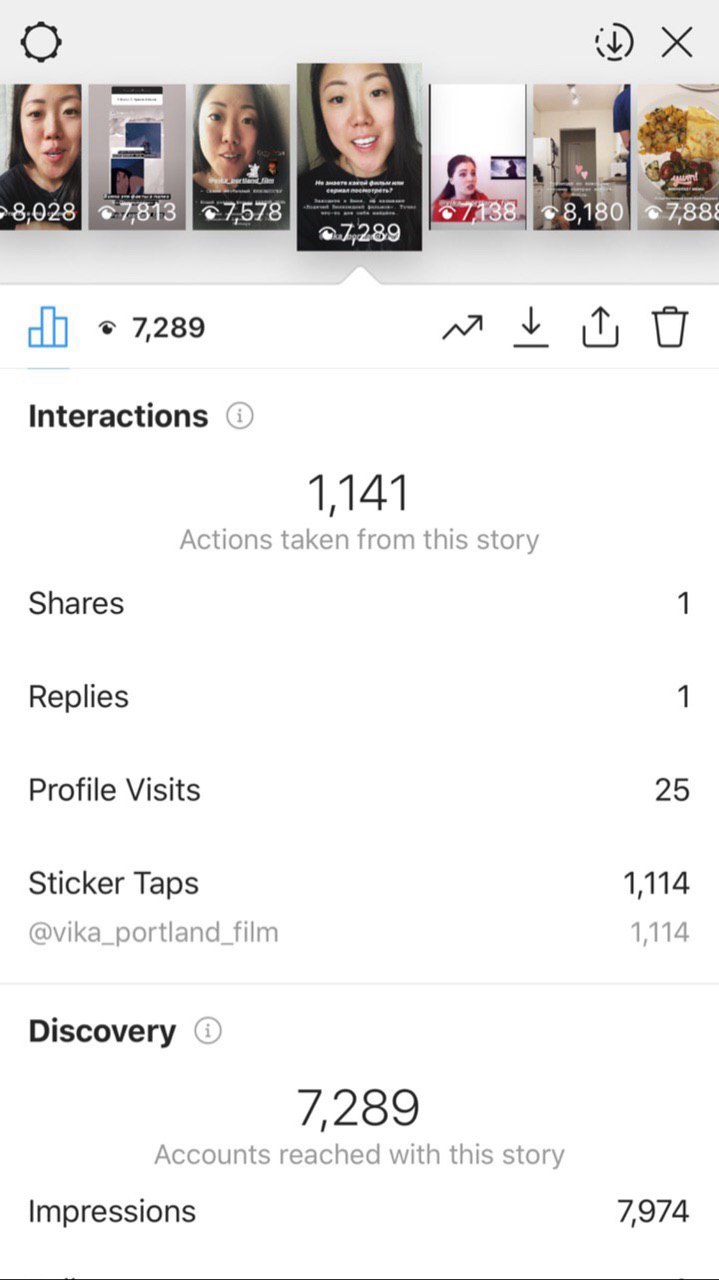Select story thumbnail with 8,180 views
Viewport: 719px width, 1280px height.
pos(581,157)
